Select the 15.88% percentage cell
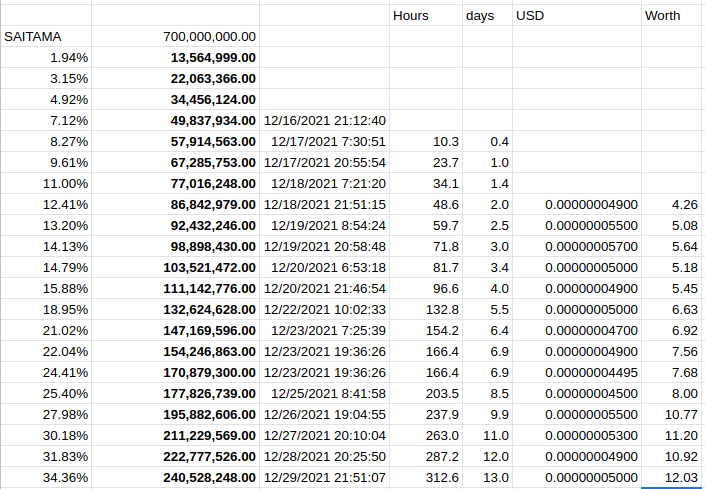 pos(46,288)
